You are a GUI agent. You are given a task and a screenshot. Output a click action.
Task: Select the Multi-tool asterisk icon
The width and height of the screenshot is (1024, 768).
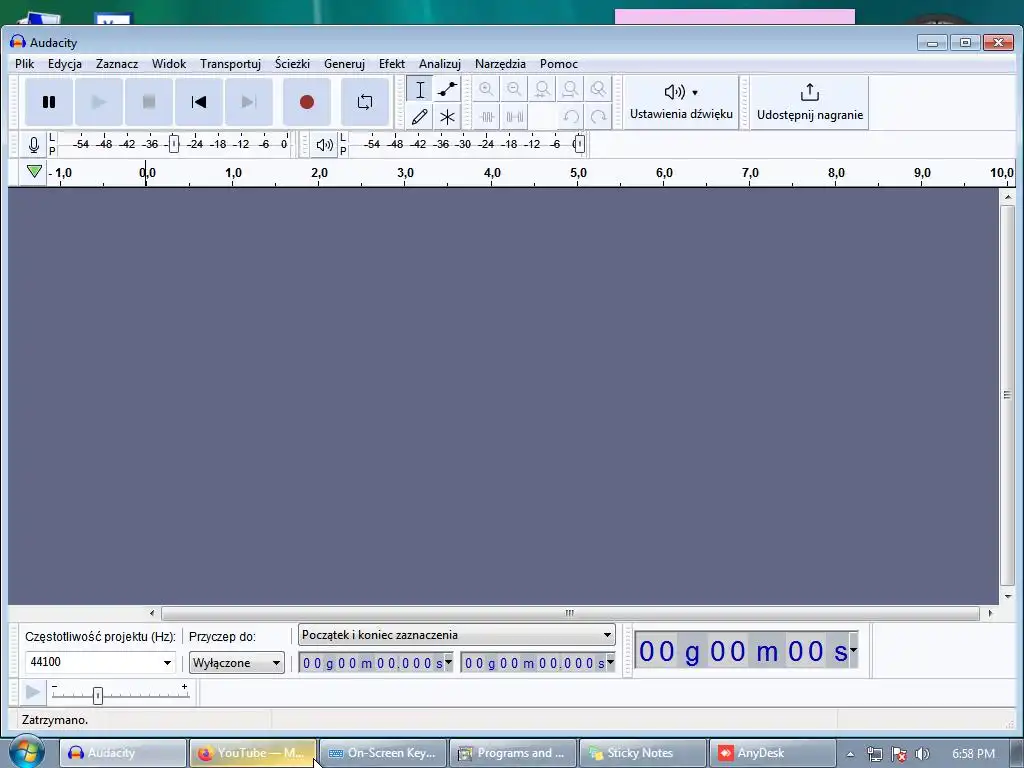(447, 117)
